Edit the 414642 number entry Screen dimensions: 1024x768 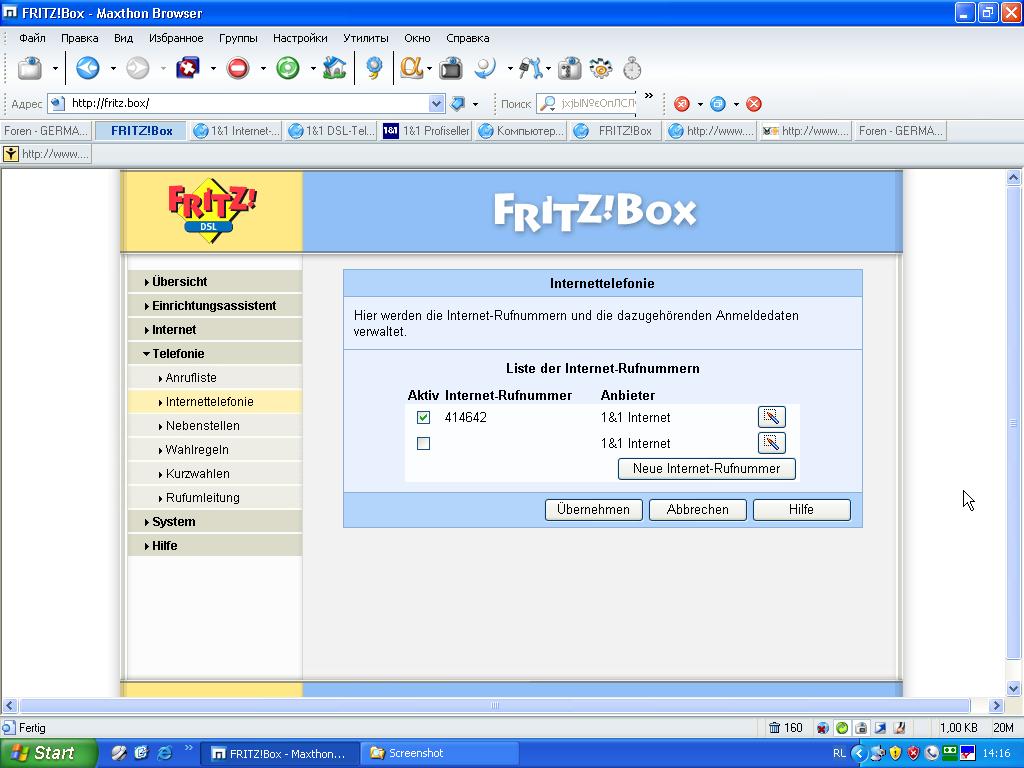[771, 417]
